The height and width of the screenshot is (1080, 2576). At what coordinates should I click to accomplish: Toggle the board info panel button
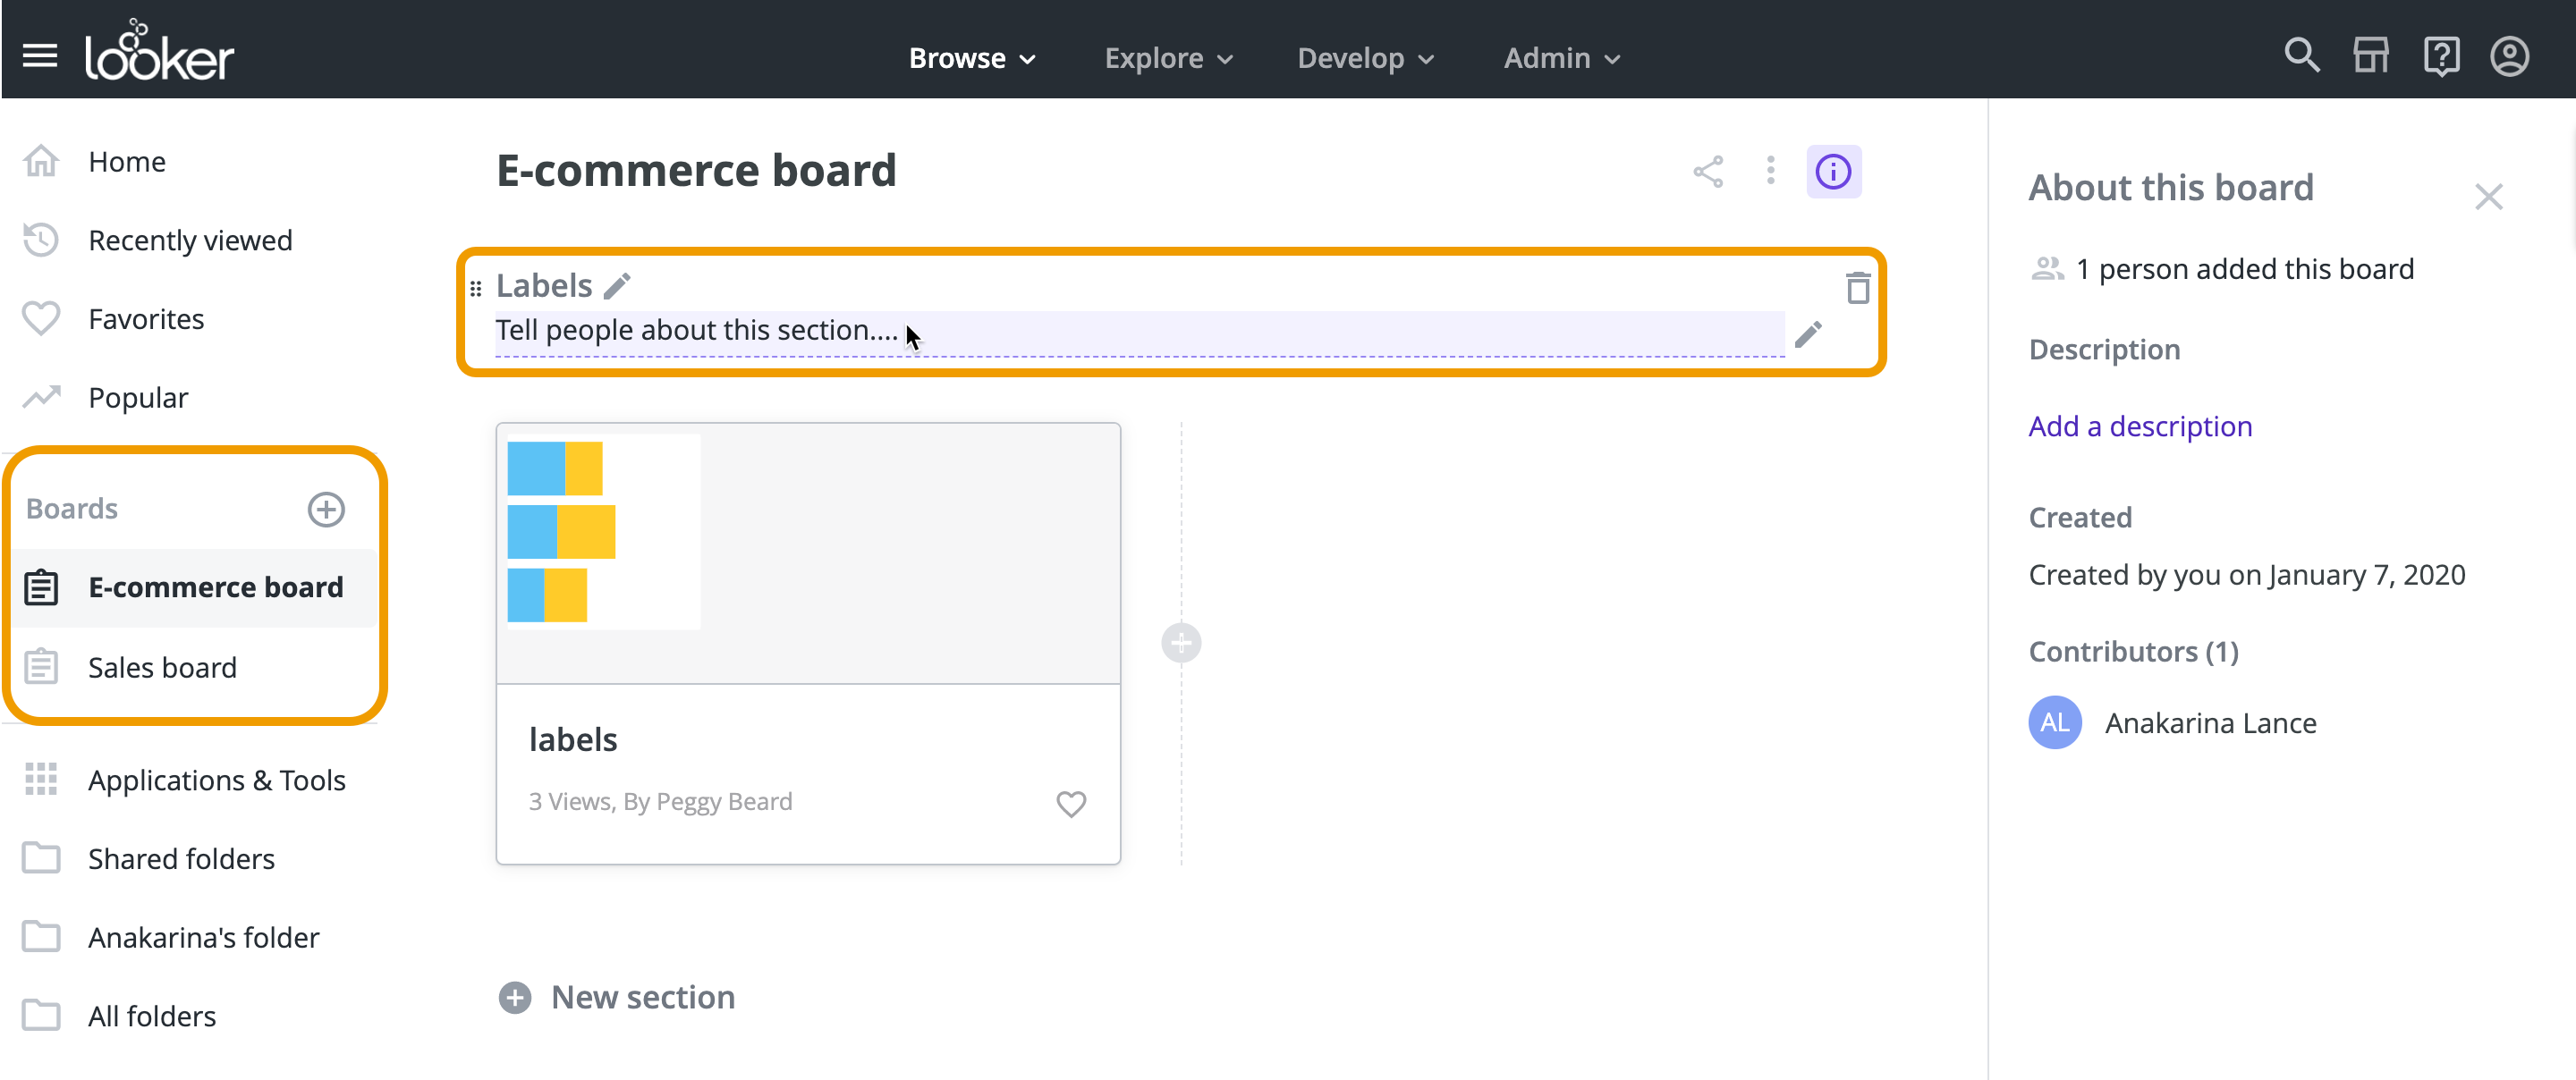point(1833,172)
